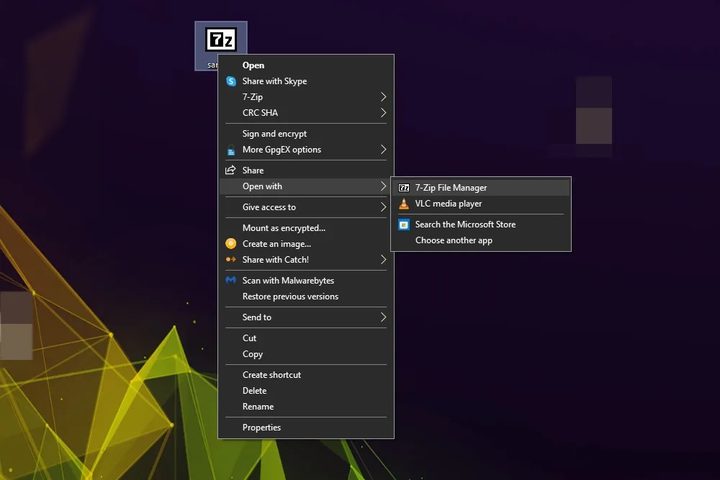Click the 7-Zip File Manager icon
The image size is (720, 480).
404,188
